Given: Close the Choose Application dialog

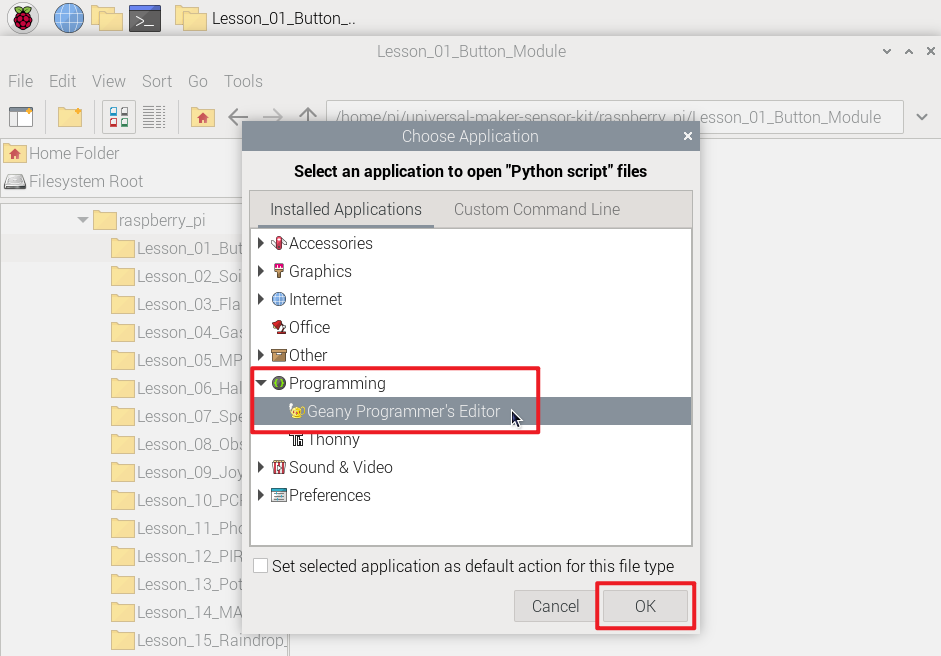Looking at the screenshot, I should point(688,136).
